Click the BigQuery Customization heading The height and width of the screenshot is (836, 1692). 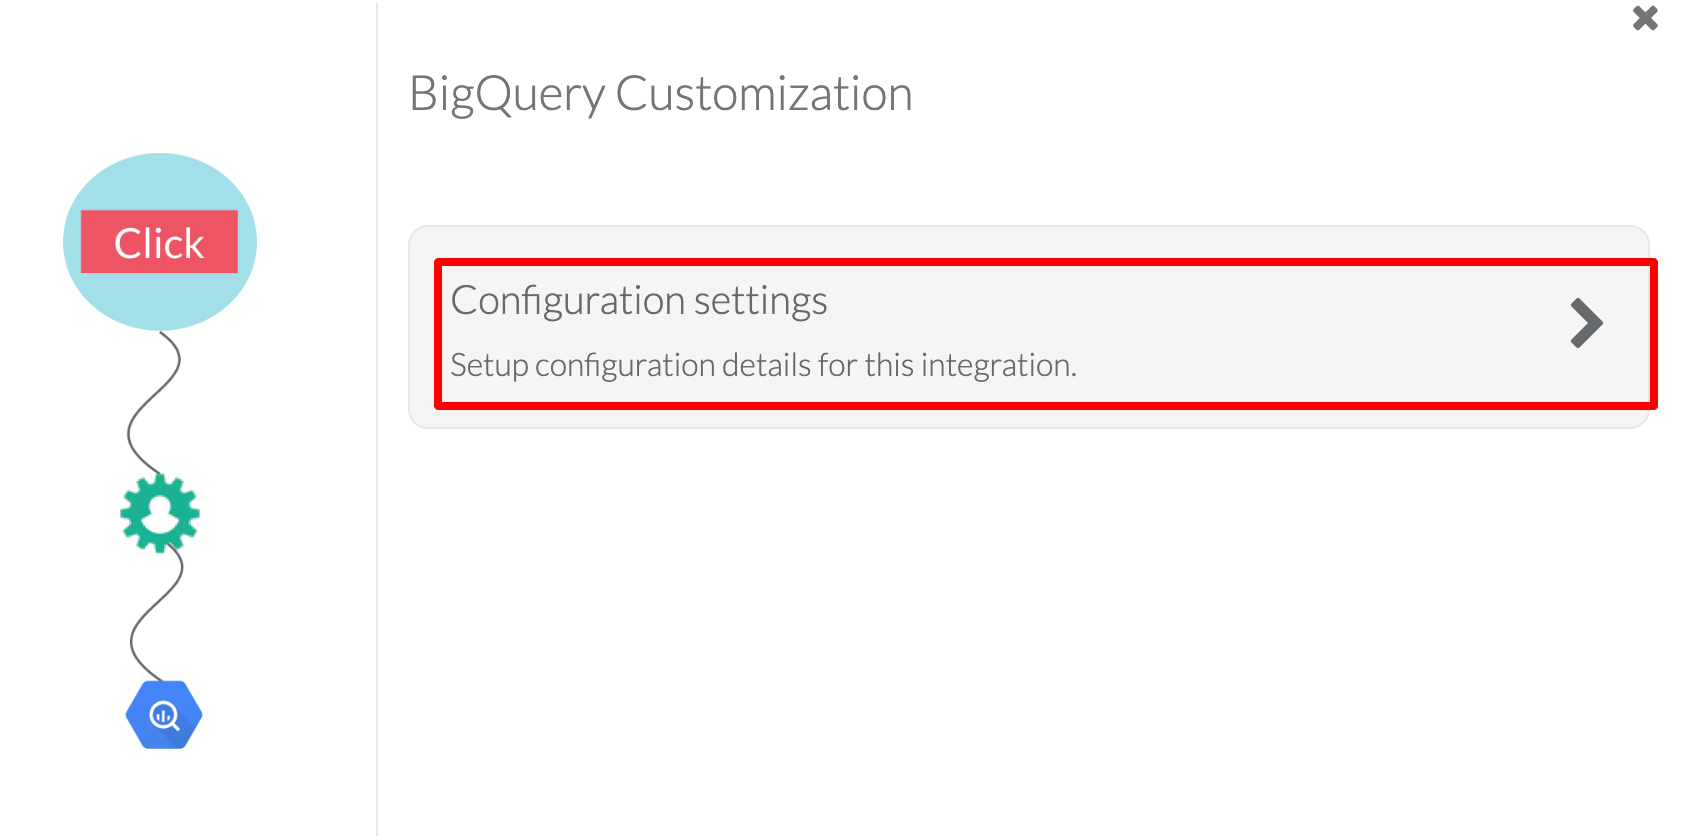660,92
